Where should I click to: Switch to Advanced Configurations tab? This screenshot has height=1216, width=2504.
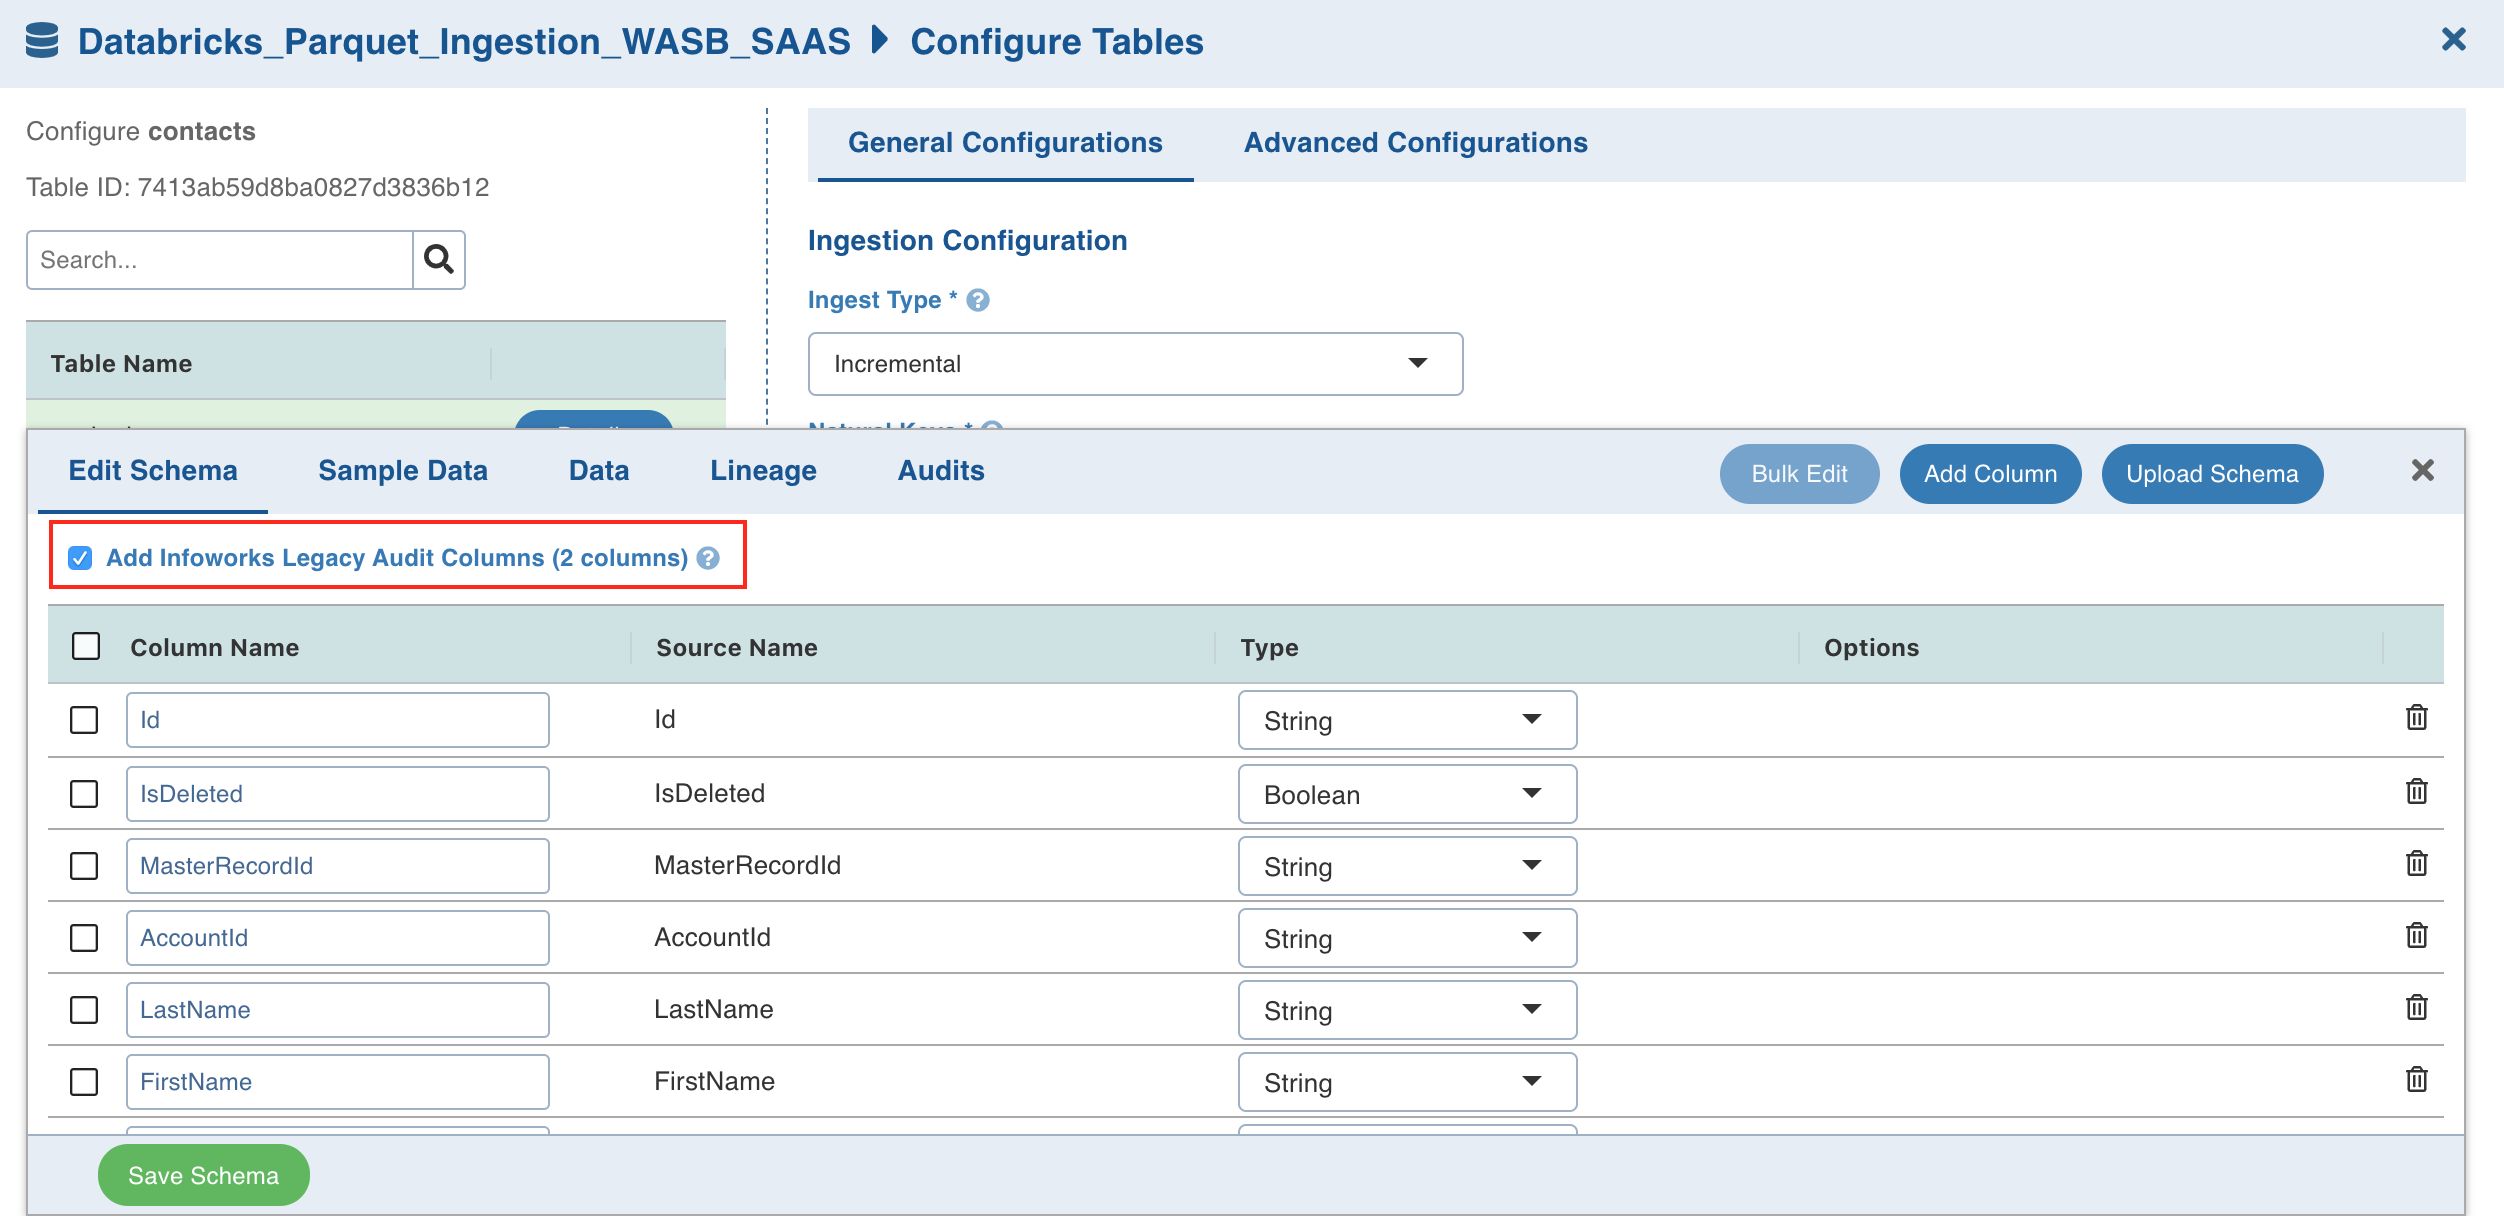point(1415,143)
